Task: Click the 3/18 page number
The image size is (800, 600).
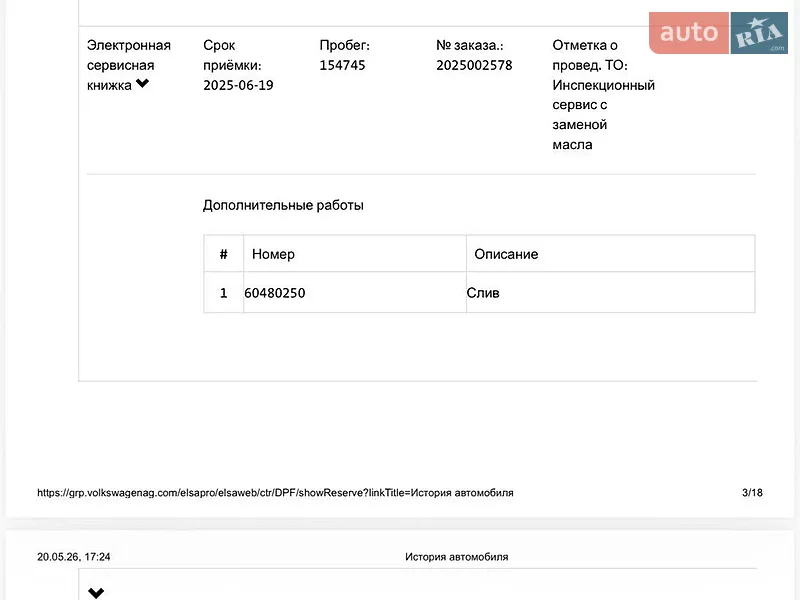Action: pyautogui.click(x=752, y=493)
